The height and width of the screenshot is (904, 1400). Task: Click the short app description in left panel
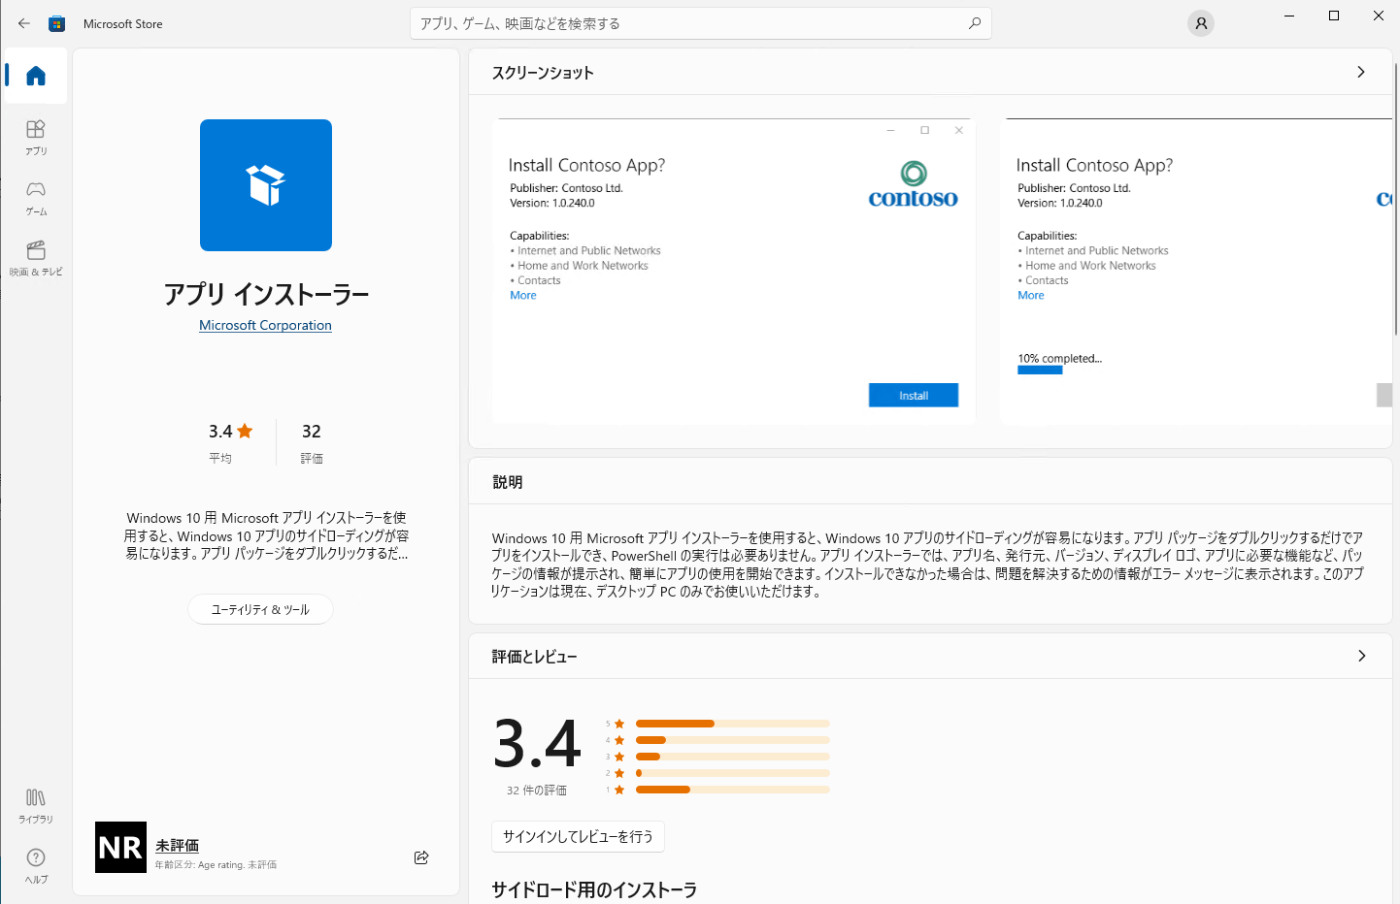(266, 536)
